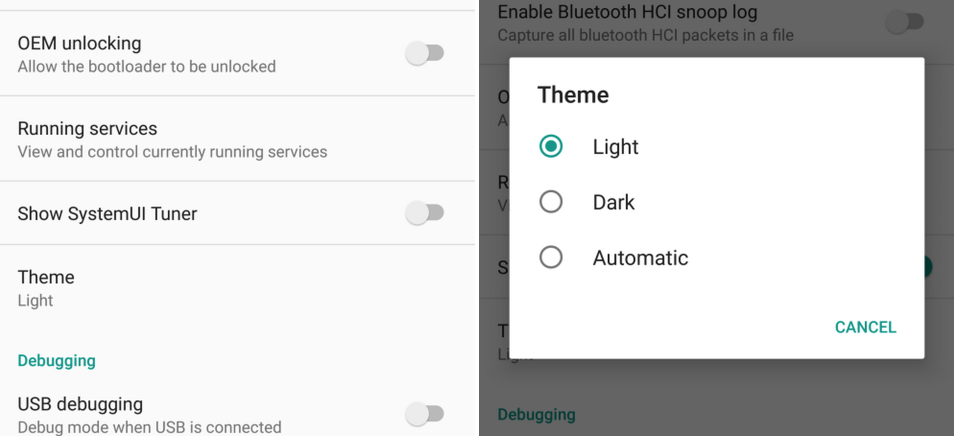
Task: Click 'View and control currently running services' subtitle
Action: pyautogui.click(x=172, y=152)
